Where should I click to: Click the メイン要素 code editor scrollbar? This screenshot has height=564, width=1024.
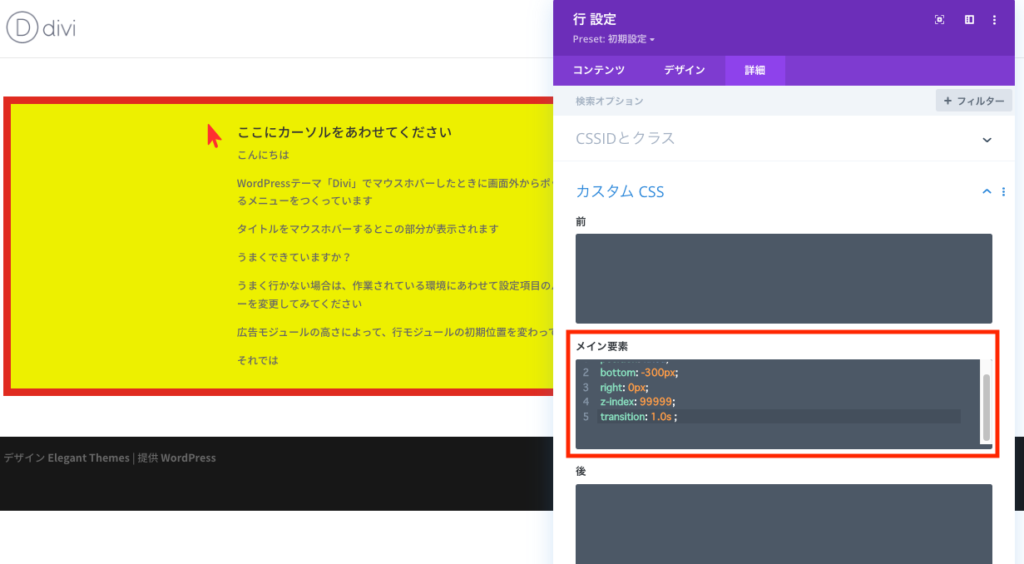point(986,407)
